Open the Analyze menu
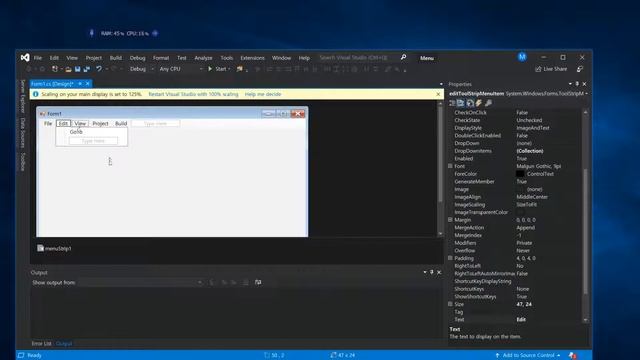Image resolution: width=640 pixels, height=360 pixels. [203, 58]
